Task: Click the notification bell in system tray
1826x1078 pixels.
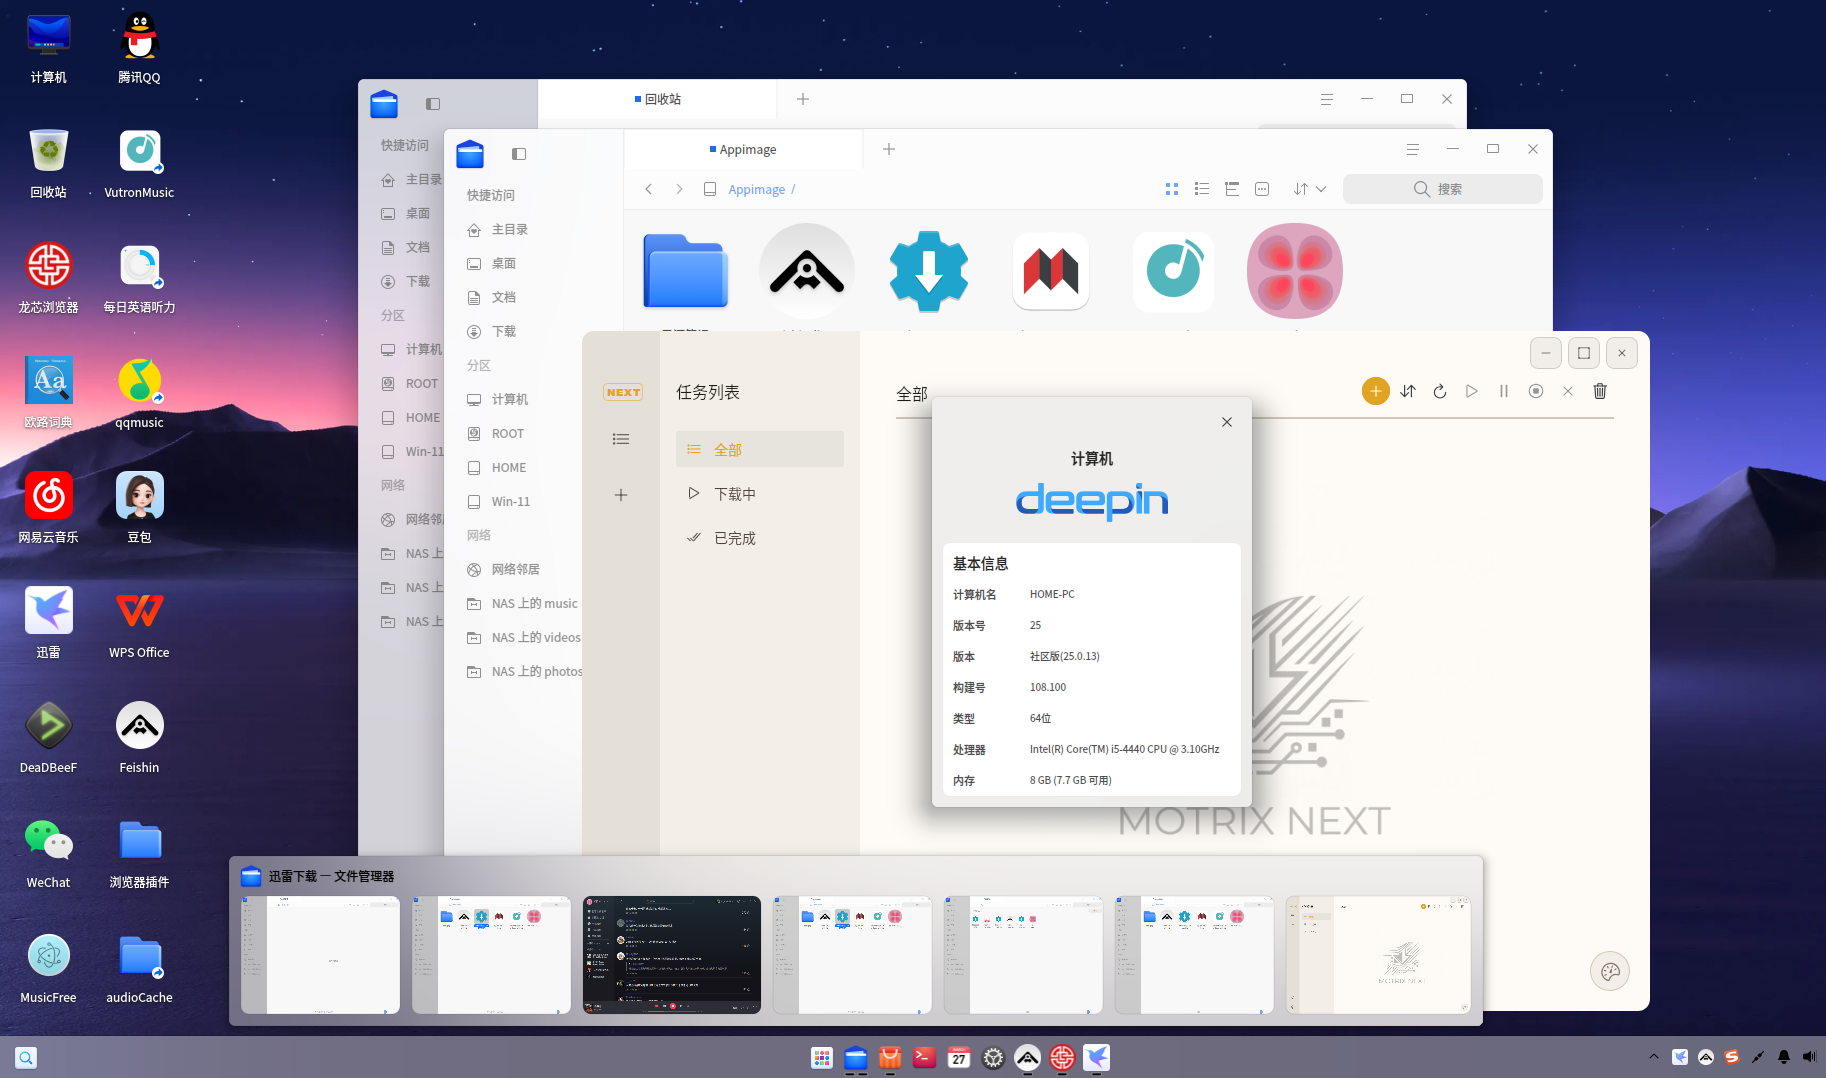Action: (1784, 1057)
